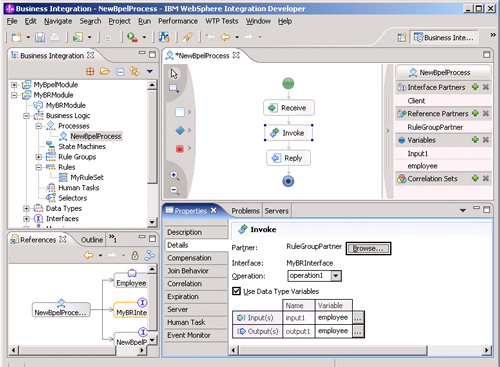The height and width of the screenshot is (367, 500).
Task: Open the Operation dropdown showing operation1
Action: tap(336, 276)
